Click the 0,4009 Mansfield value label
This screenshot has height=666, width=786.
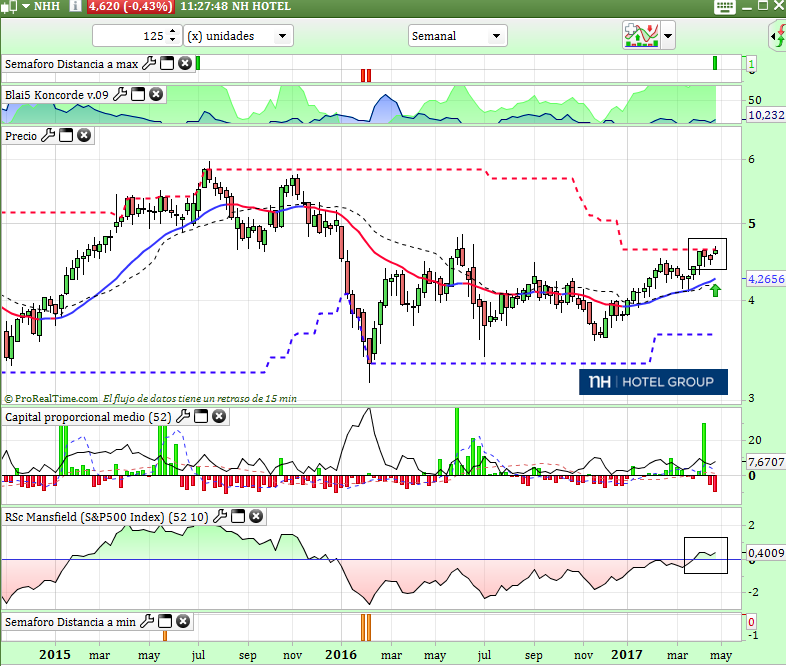pos(766,553)
